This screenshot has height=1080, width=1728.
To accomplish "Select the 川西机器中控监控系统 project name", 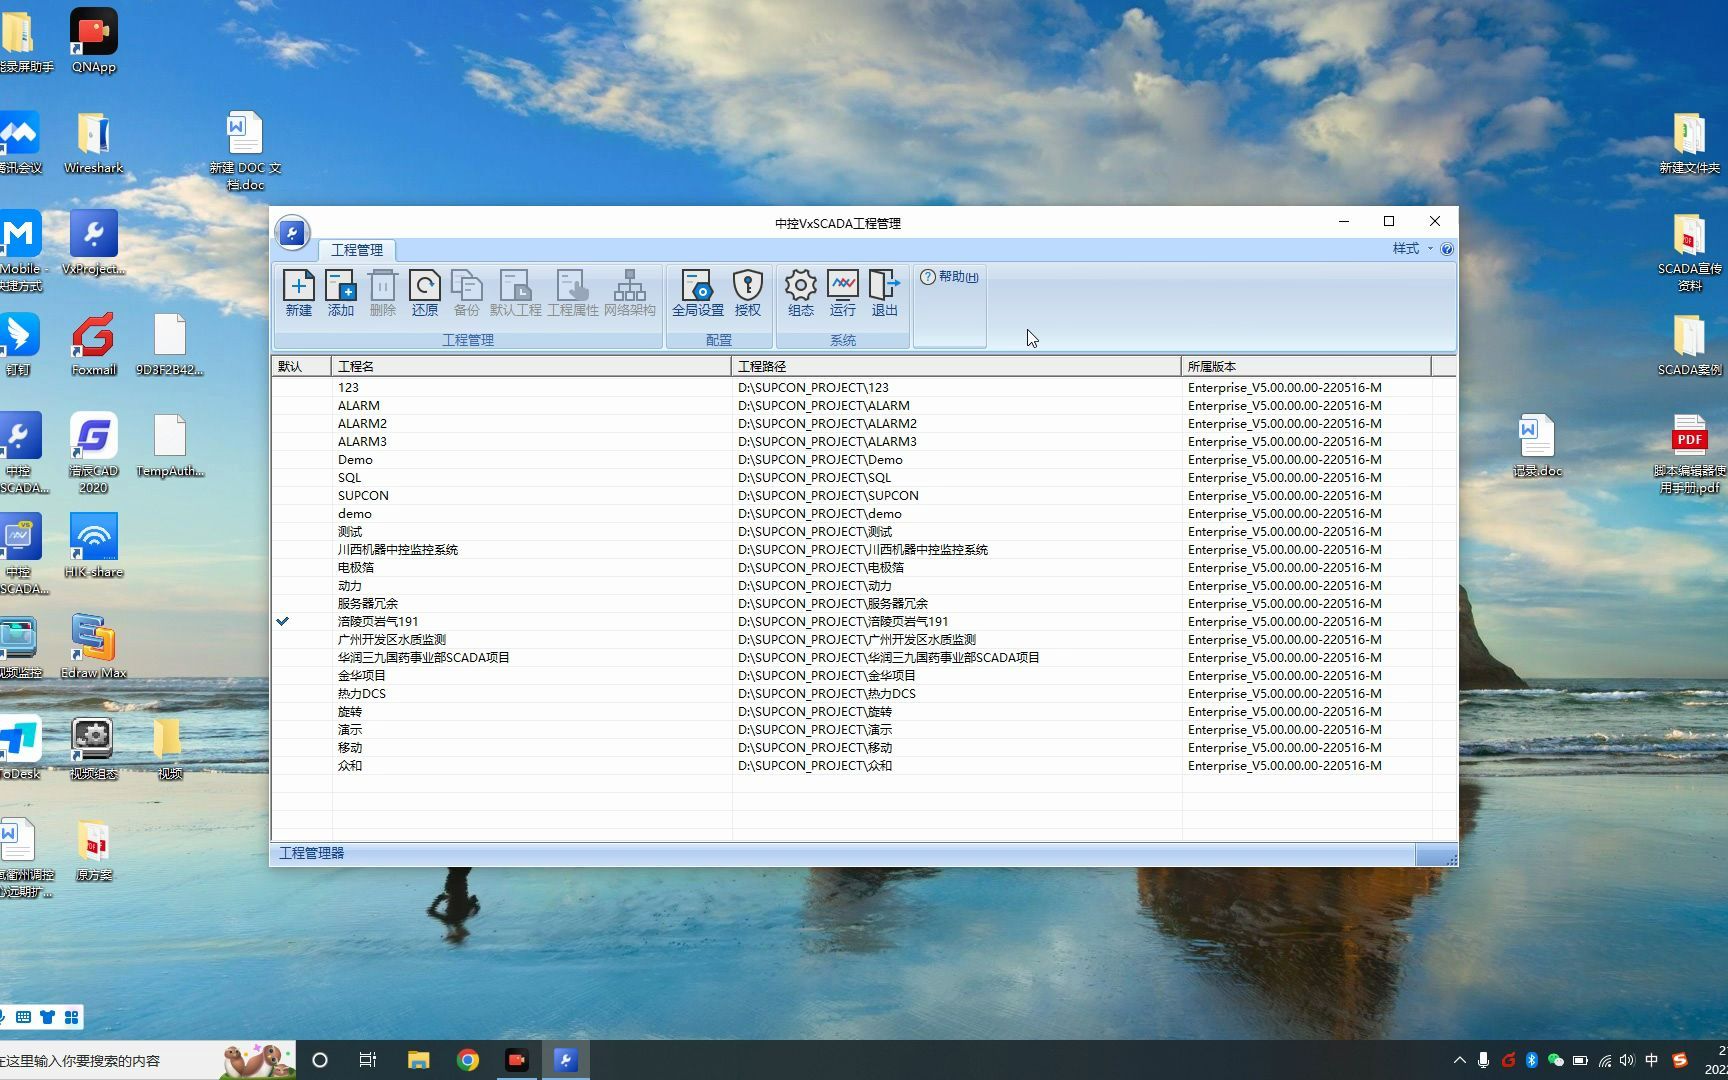I will tap(398, 549).
